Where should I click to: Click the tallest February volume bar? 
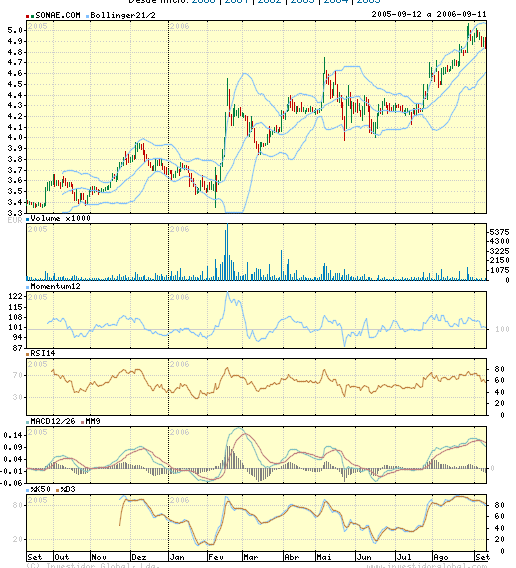click(227, 252)
